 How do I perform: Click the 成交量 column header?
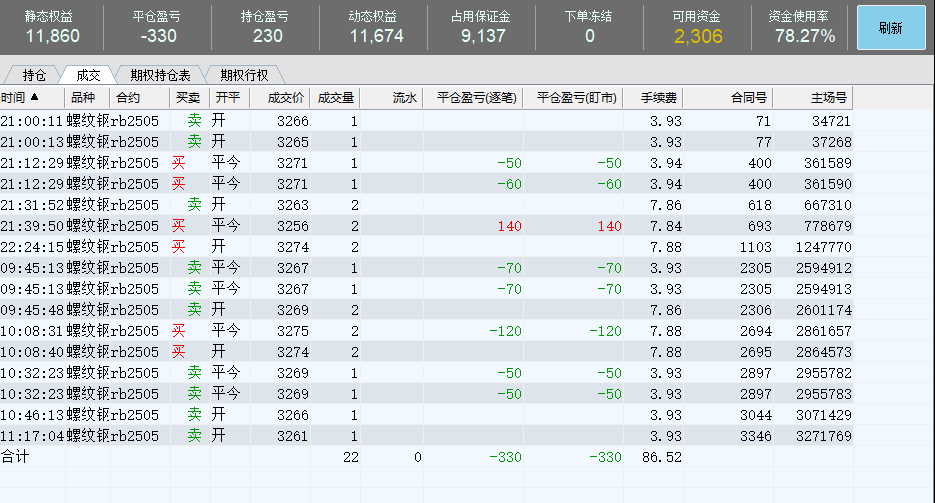pyautogui.click(x=335, y=98)
